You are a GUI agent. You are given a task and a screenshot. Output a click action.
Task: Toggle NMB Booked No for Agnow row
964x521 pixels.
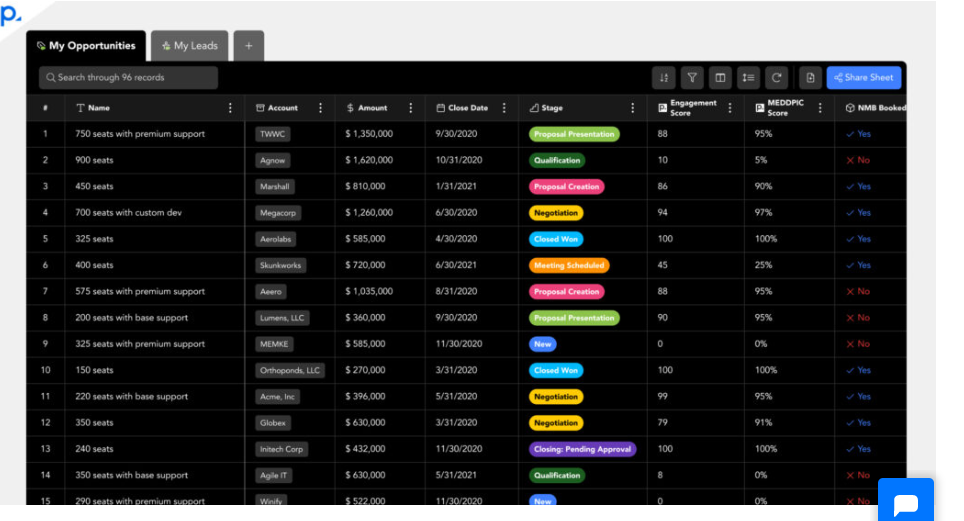point(858,161)
